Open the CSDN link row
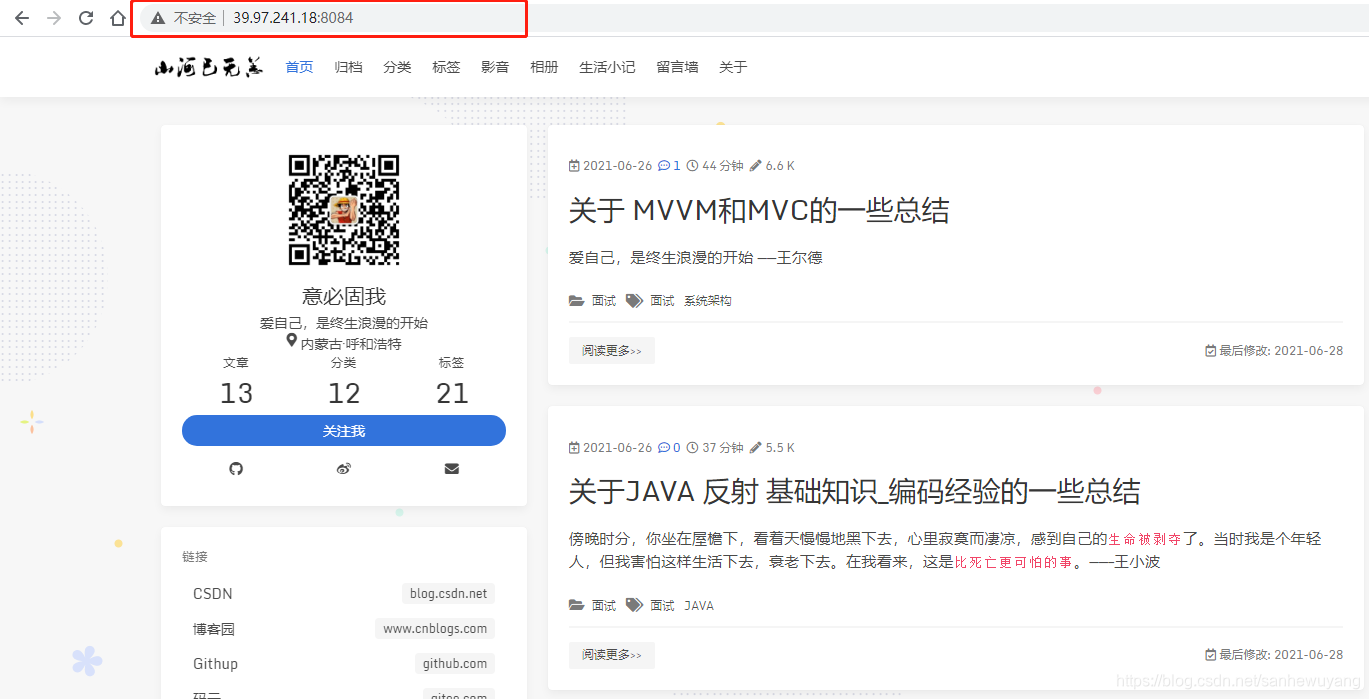The image size is (1369, 699). pyautogui.click(x=344, y=594)
